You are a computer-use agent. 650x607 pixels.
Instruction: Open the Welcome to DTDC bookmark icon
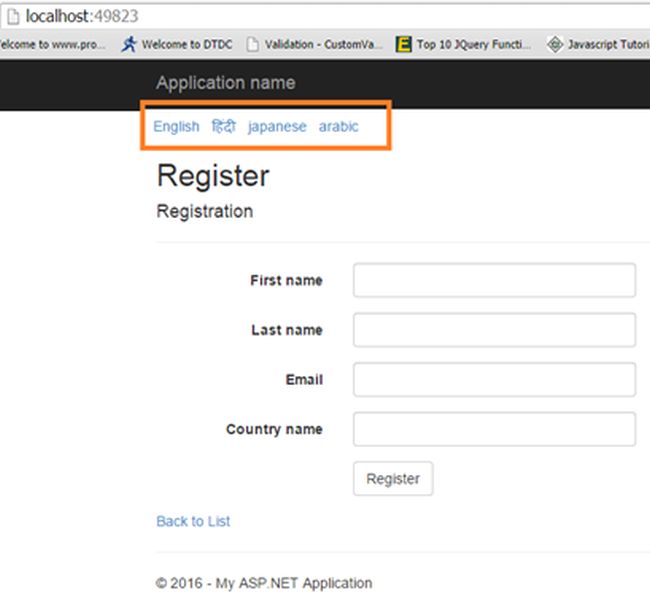coord(129,44)
